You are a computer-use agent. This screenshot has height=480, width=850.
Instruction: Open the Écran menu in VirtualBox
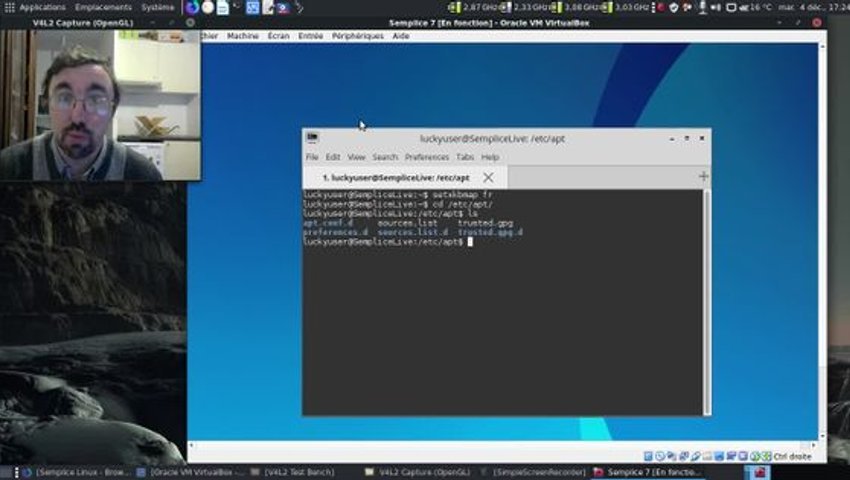tap(278, 36)
